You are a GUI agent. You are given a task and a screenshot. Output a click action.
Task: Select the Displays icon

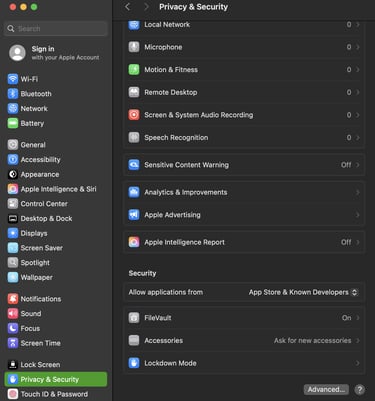click(13, 233)
